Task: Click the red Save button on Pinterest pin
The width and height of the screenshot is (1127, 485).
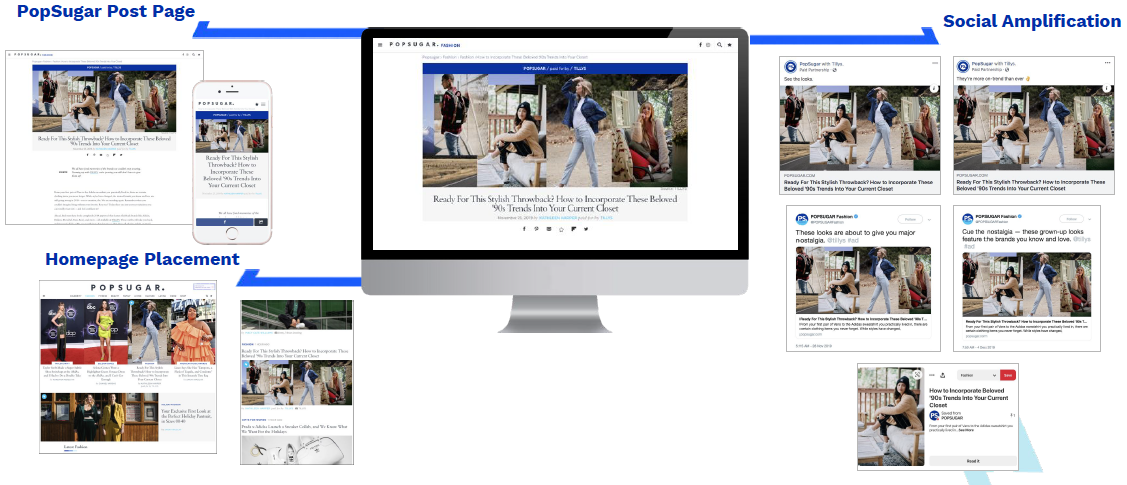Action: point(1008,375)
